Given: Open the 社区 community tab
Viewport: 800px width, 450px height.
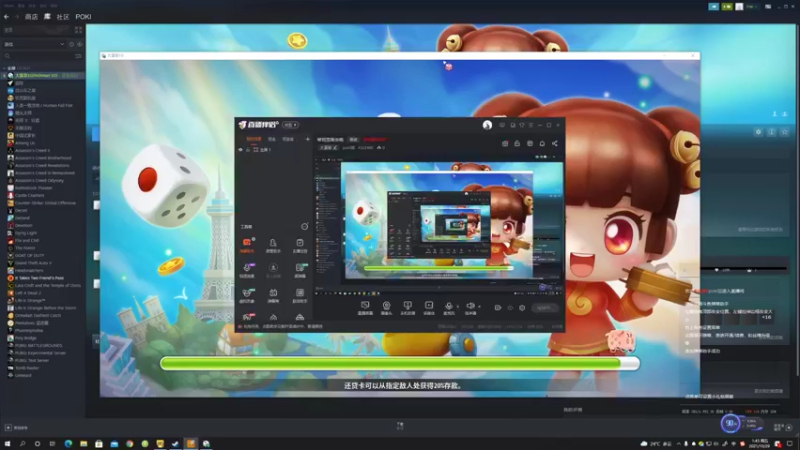Looking at the screenshot, I should 63,17.
